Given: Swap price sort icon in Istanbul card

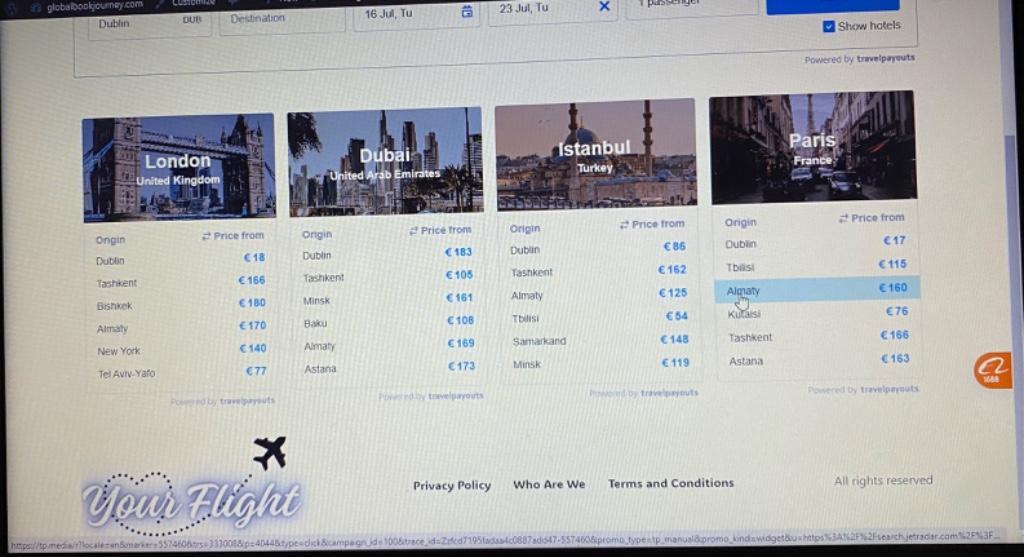Looking at the screenshot, I should (x=624, y=225).
